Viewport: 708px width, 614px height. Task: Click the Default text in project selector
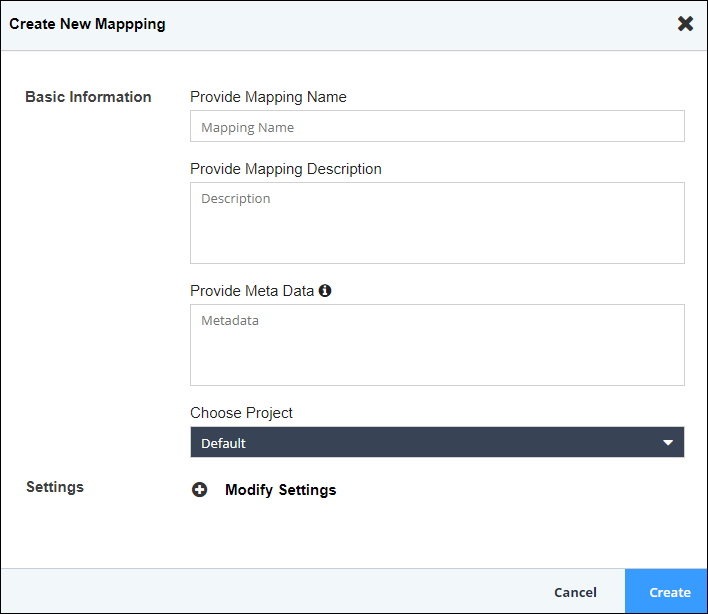(223, 443)
